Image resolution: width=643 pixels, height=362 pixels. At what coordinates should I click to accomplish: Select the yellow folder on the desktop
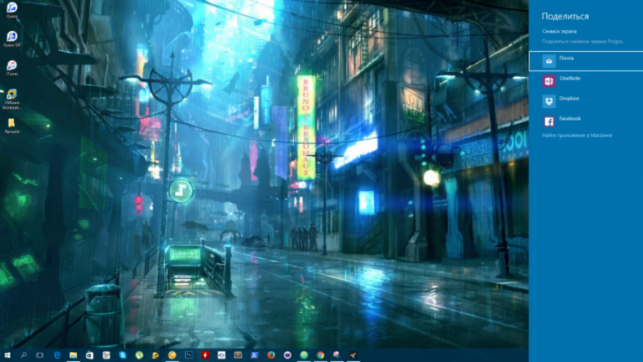(x=12, y=125)
